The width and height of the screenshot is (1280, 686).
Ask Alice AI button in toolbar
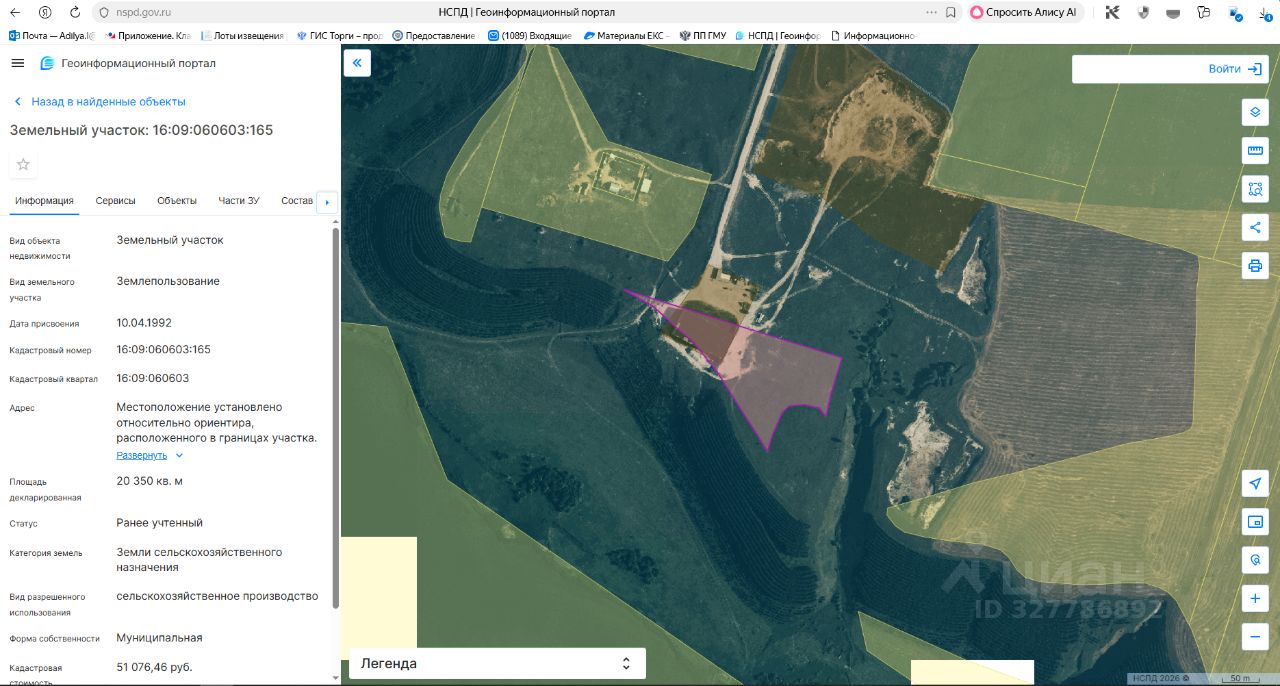point(1026,12)
